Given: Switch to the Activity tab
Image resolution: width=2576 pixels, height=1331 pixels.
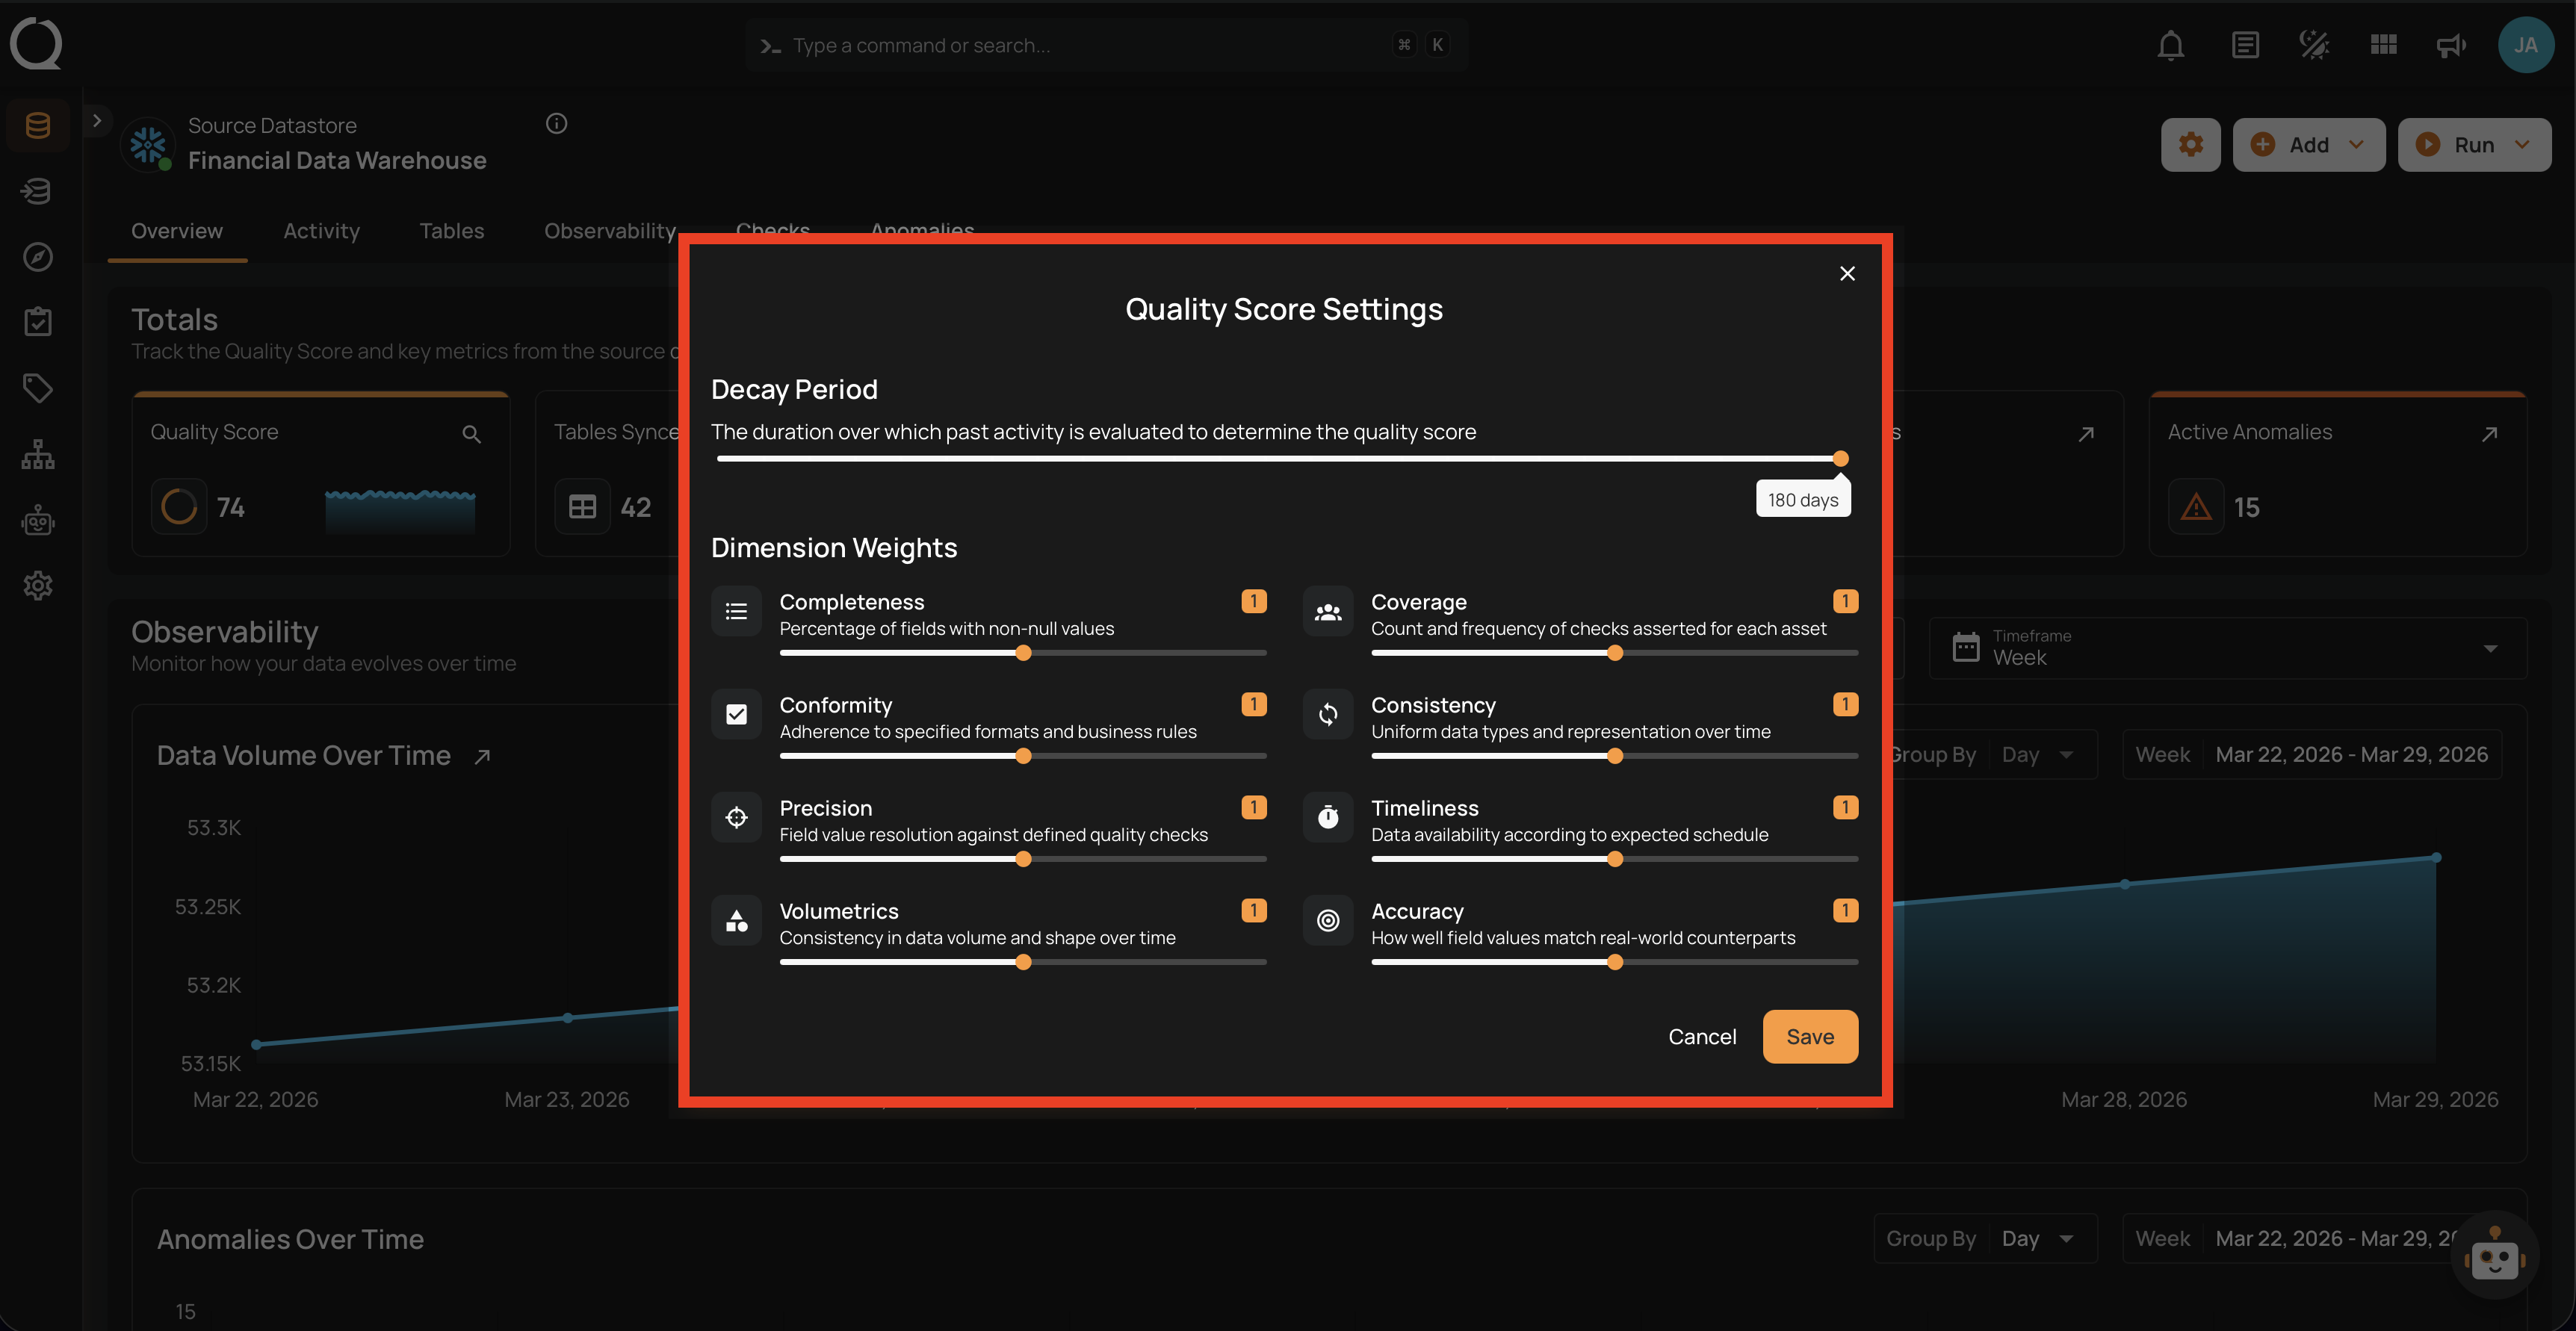Looking at the screenshot, I should [x=321, y=231].
